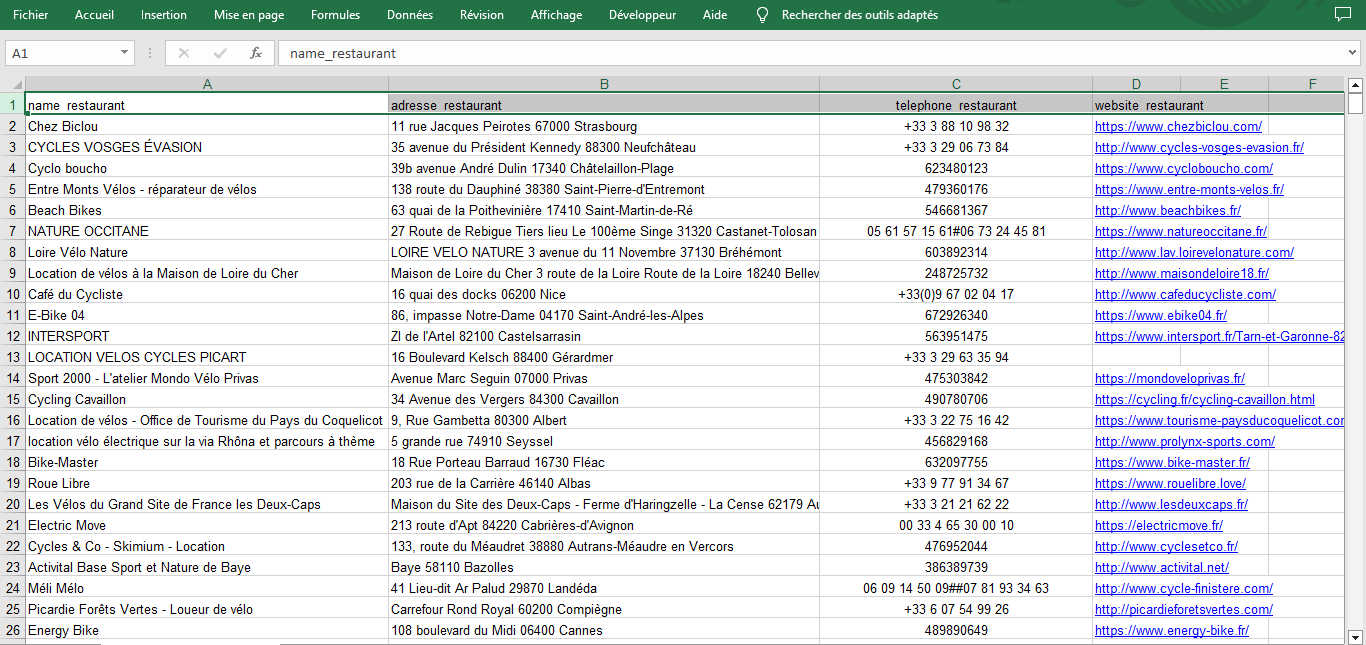Click the INTERSPORT name cell
This screenshot has height=645, width=1366.
coord(207,337)
